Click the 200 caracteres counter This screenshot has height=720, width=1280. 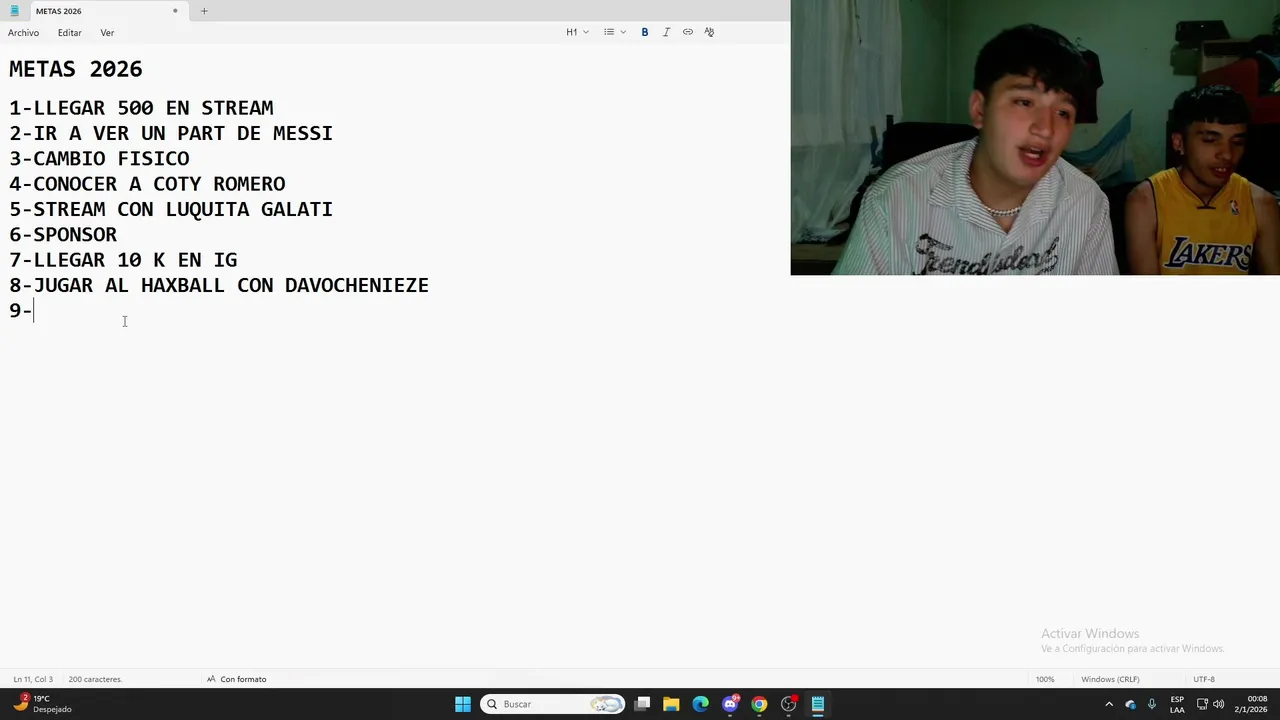coord(95,679)
